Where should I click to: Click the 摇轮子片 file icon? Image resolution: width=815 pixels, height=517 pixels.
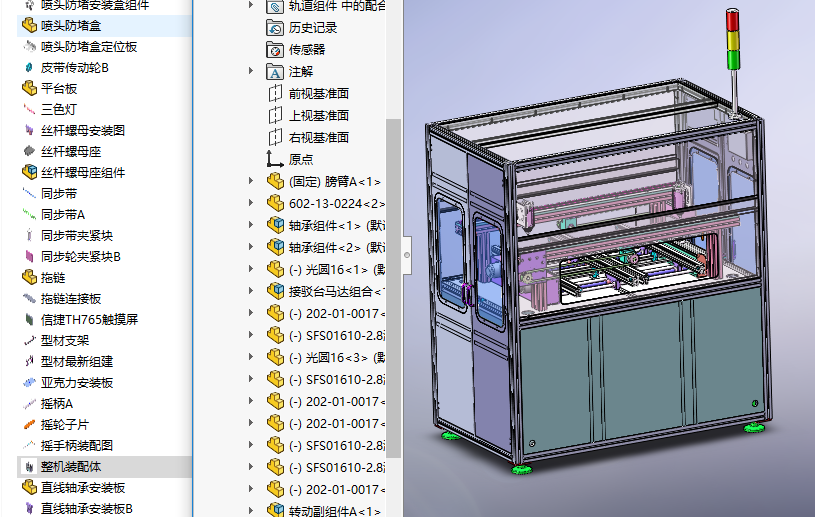pyautogui.click(x=29, y=425)
